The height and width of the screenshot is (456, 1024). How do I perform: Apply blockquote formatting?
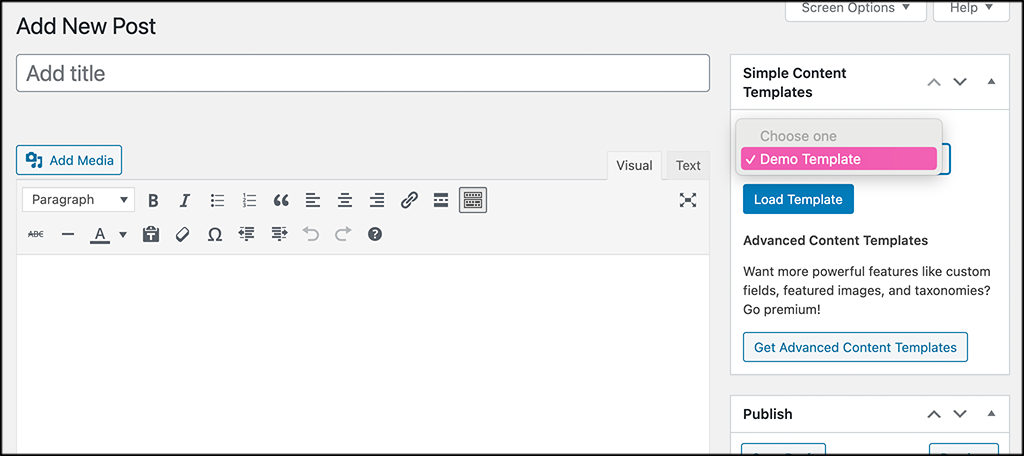(281, 201)
